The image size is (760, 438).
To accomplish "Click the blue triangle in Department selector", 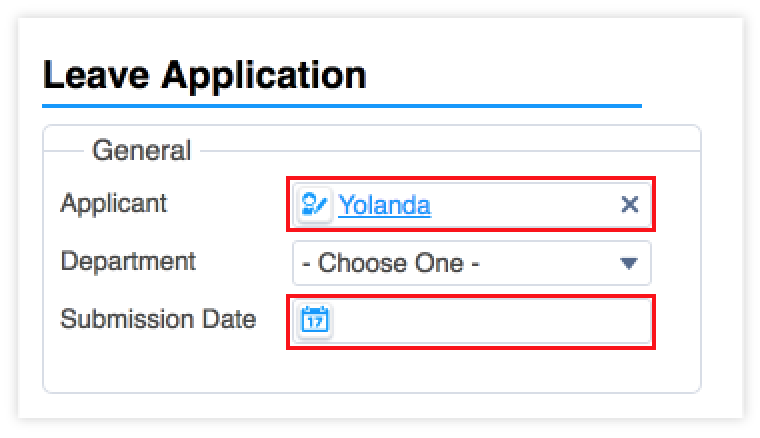I will [629, 263].
